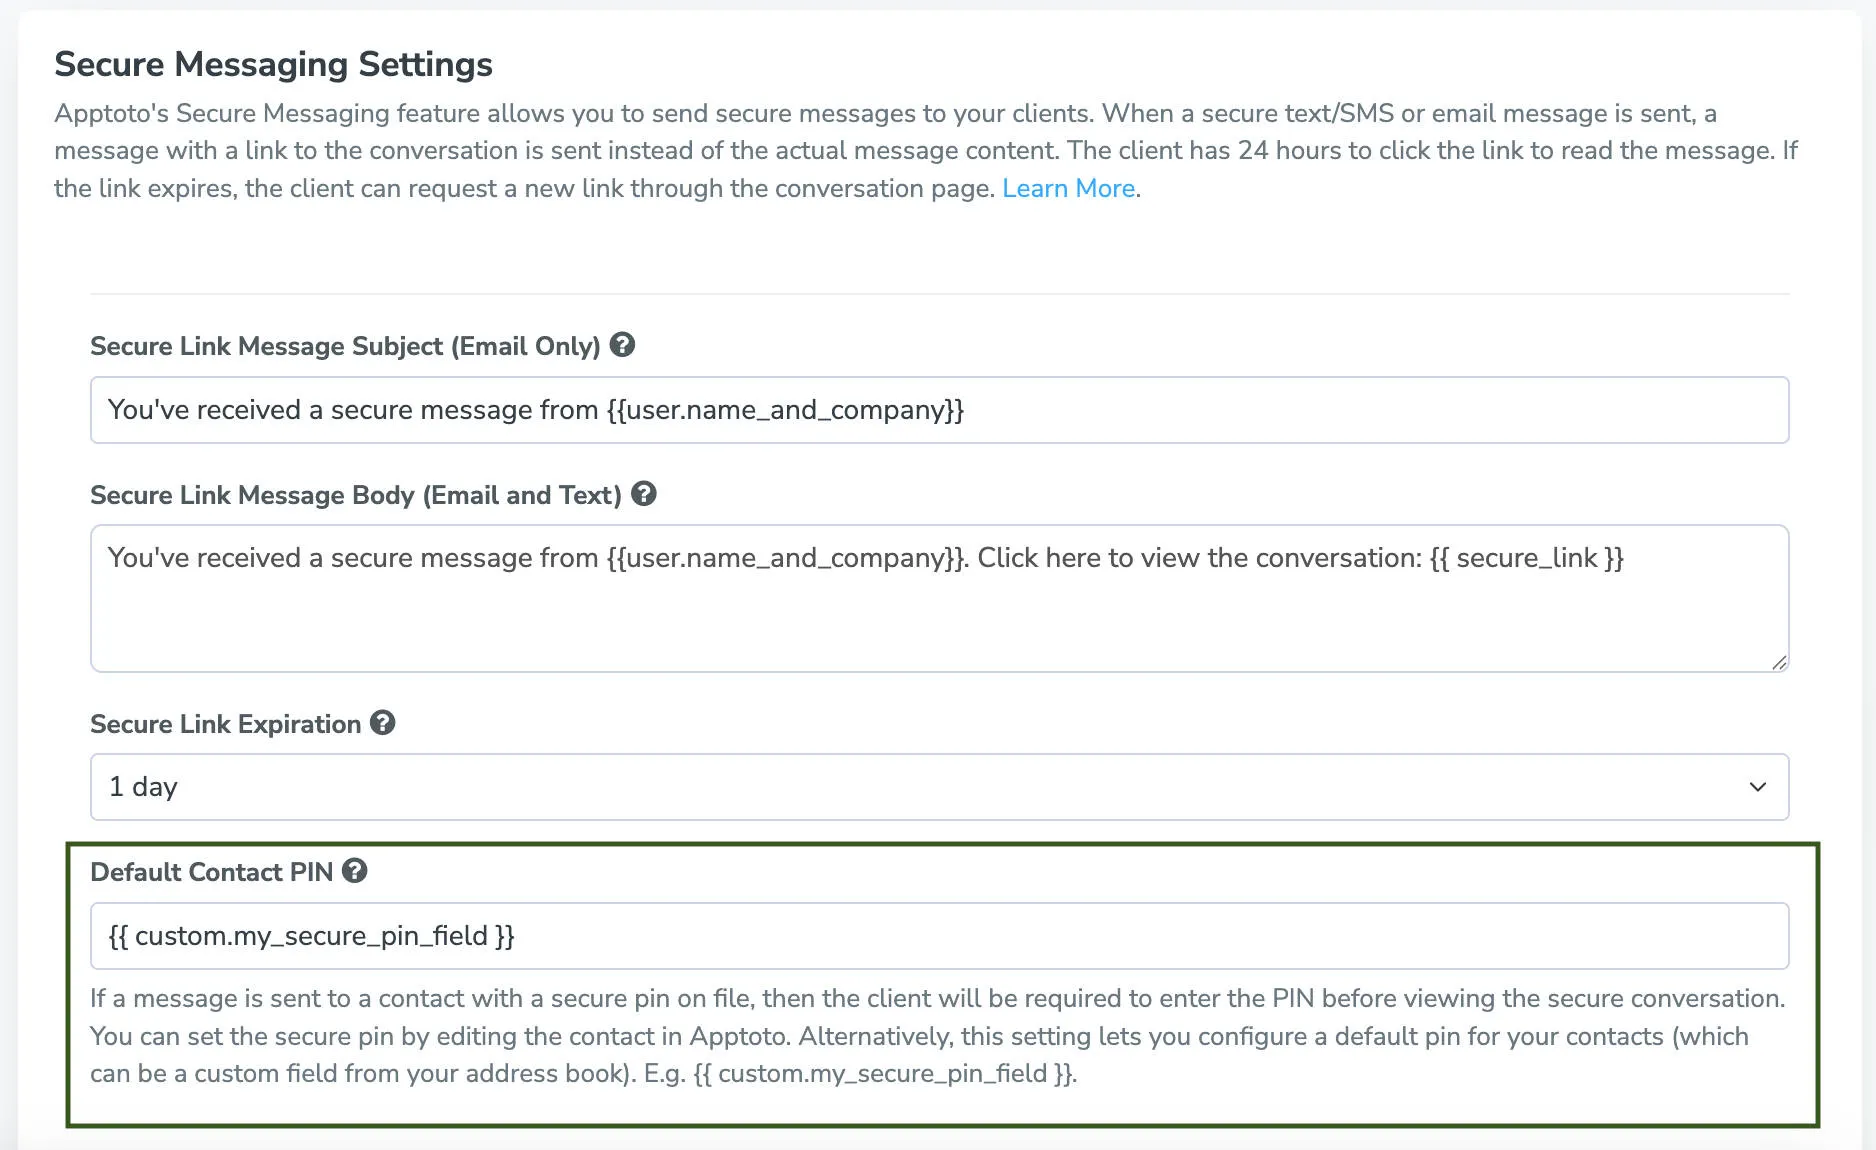Viewport: 1876px width, 1150px height.
Task: Click the textarea resize handle on message body
Action: (x=1779, y=660)
